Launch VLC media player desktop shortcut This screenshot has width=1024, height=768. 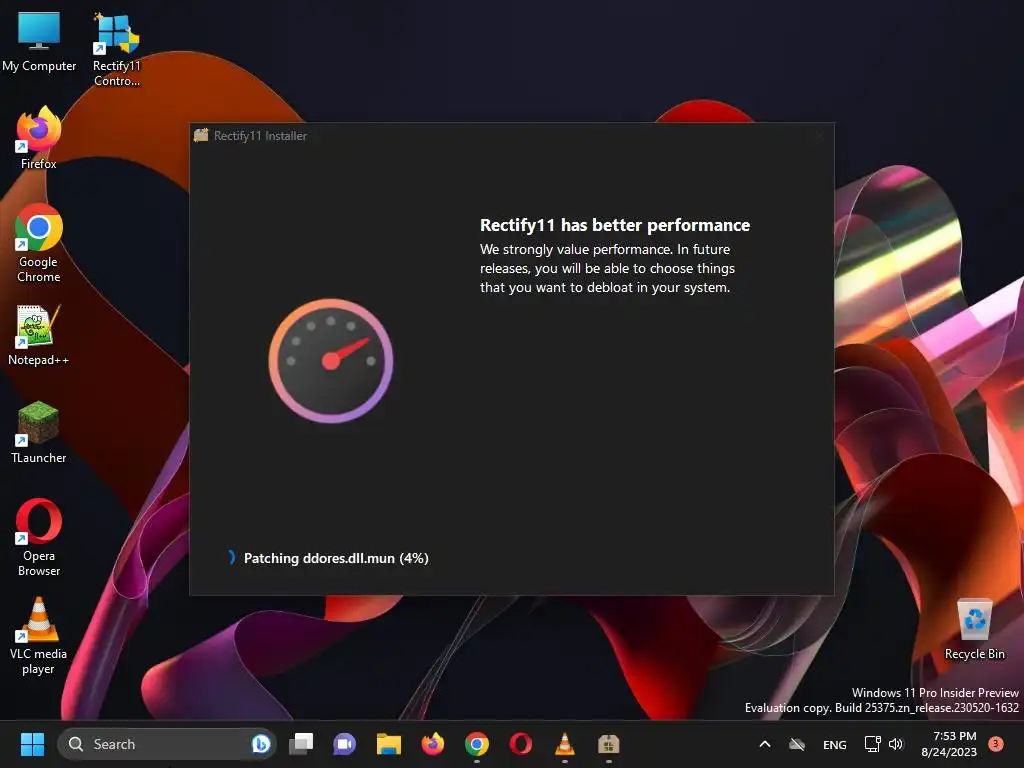click(38, 636)
